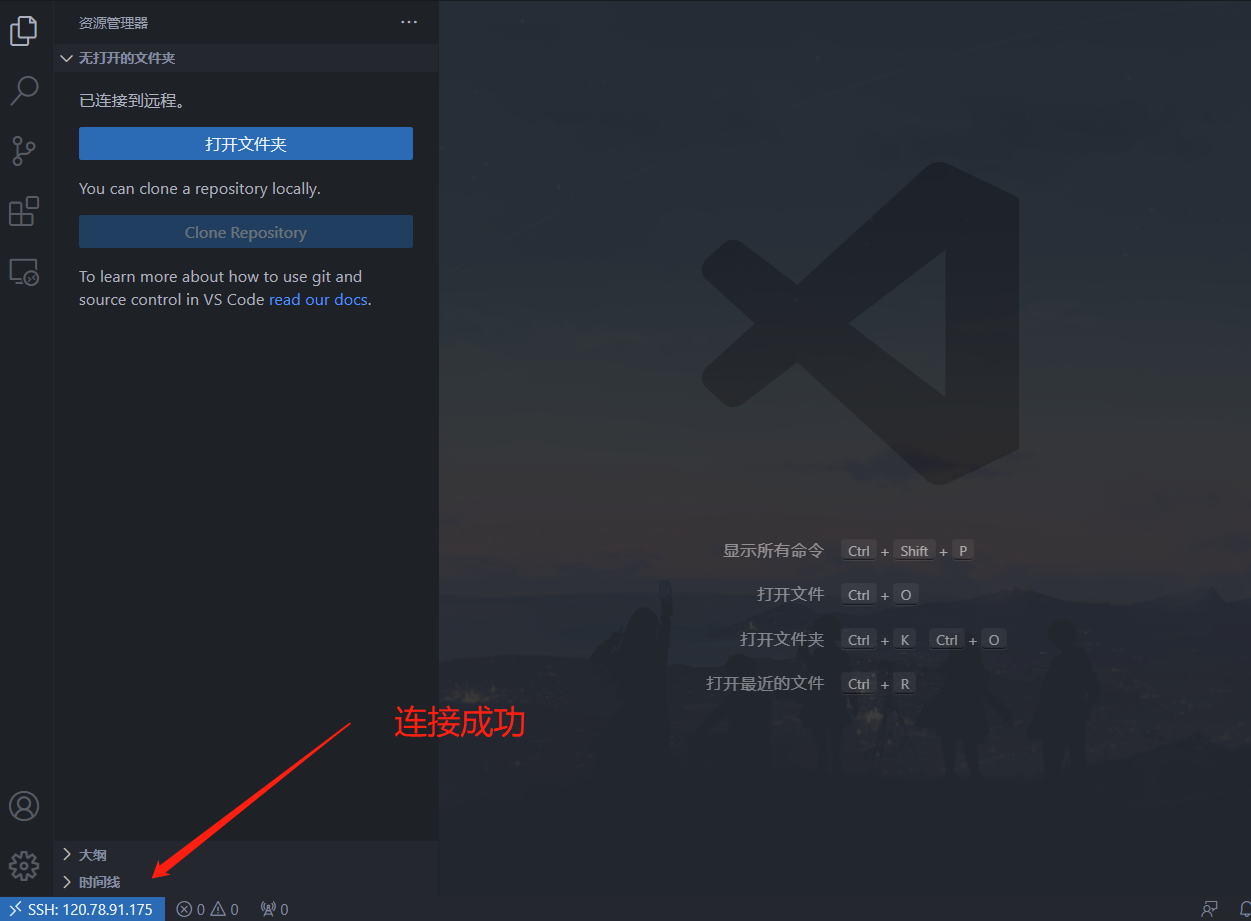Open the Search view icon

(x=24, y=90)
